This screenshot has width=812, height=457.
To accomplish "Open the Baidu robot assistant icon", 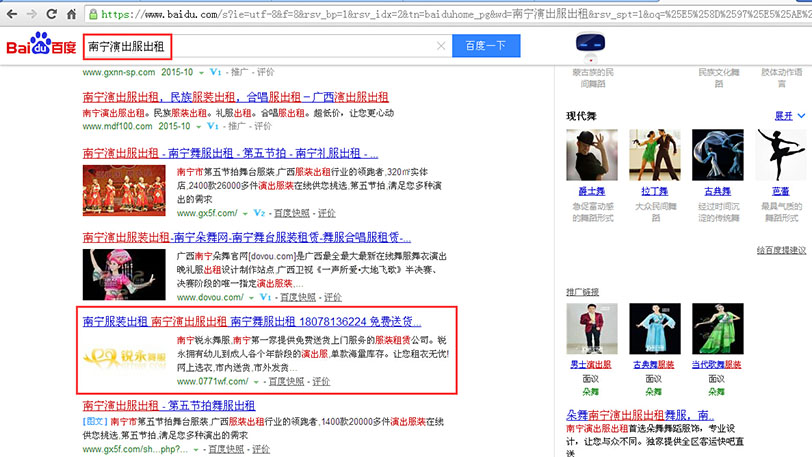I will coord(590,46).
